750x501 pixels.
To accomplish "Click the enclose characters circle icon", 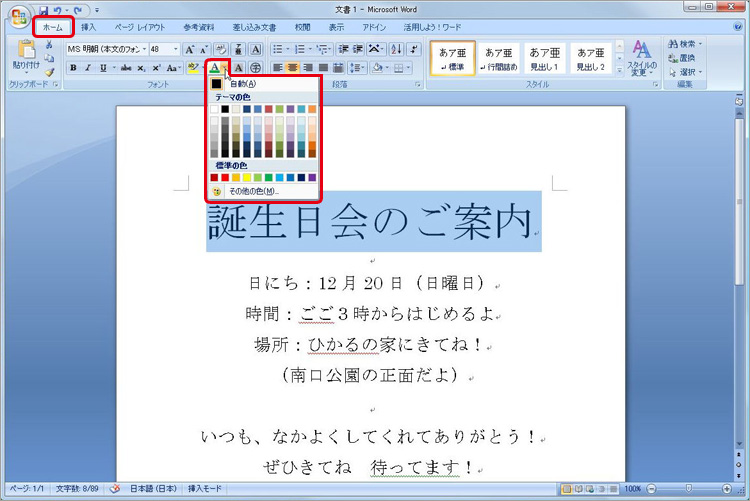I will click(255, 68).
